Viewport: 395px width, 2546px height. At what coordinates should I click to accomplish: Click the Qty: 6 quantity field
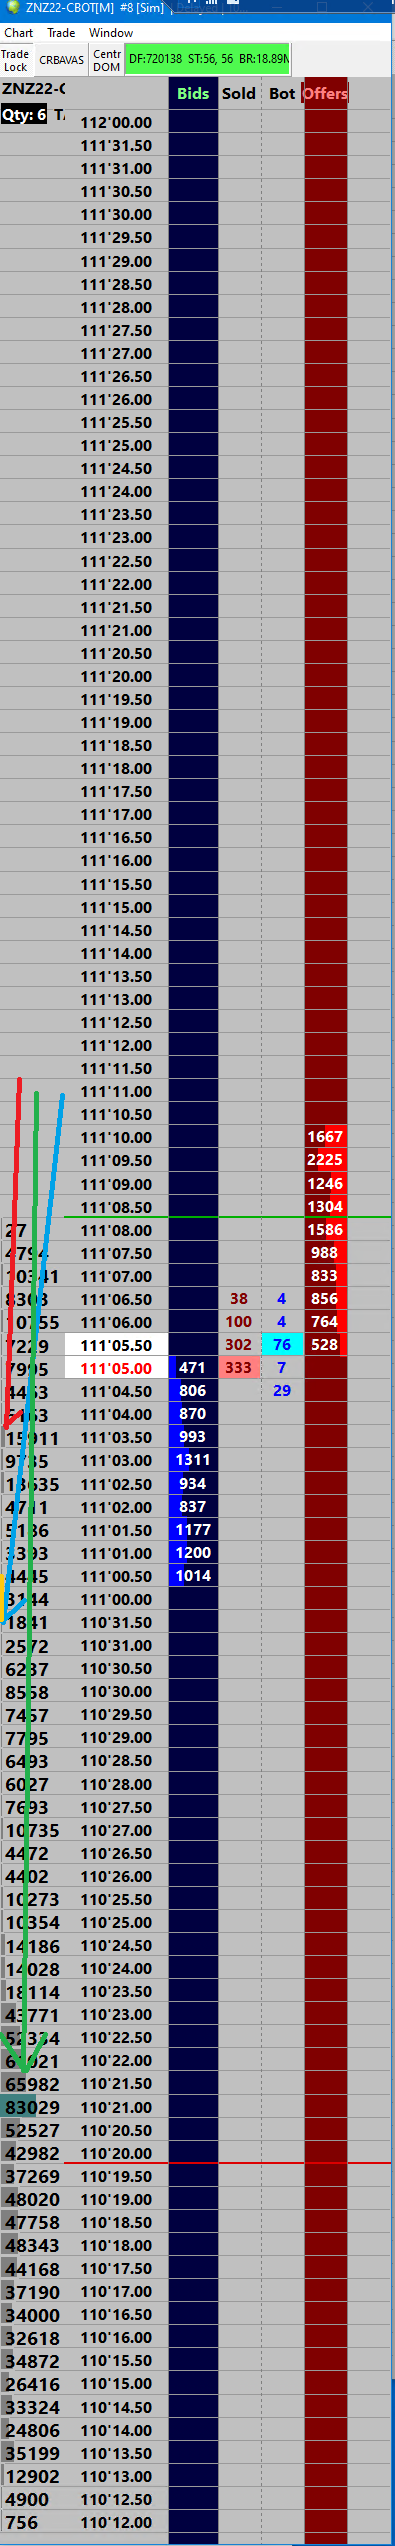(24, 115)
